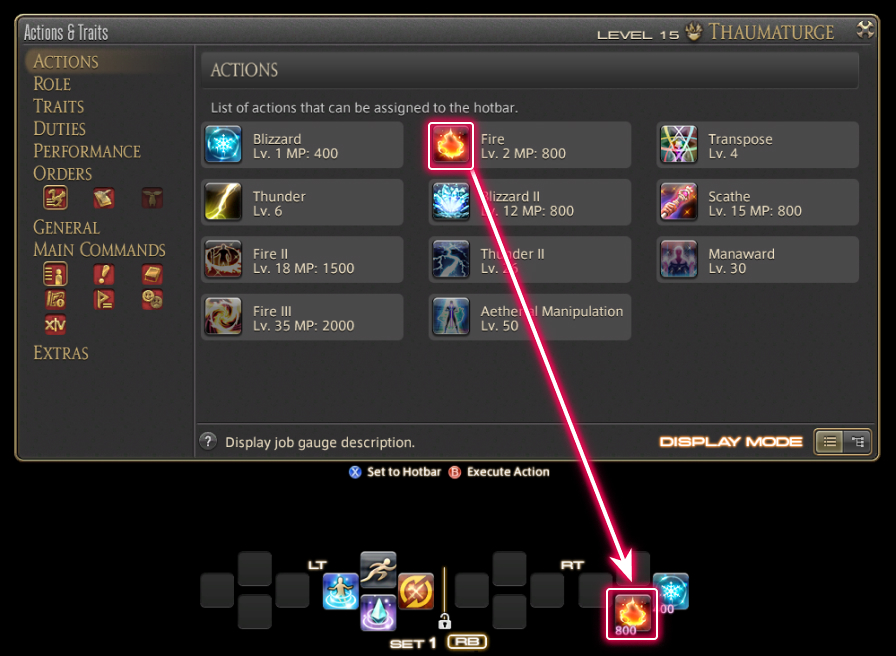Click the Sprint icon on the hotbar
This screenshot has height=656, width=896.
(x=378, y=569)
